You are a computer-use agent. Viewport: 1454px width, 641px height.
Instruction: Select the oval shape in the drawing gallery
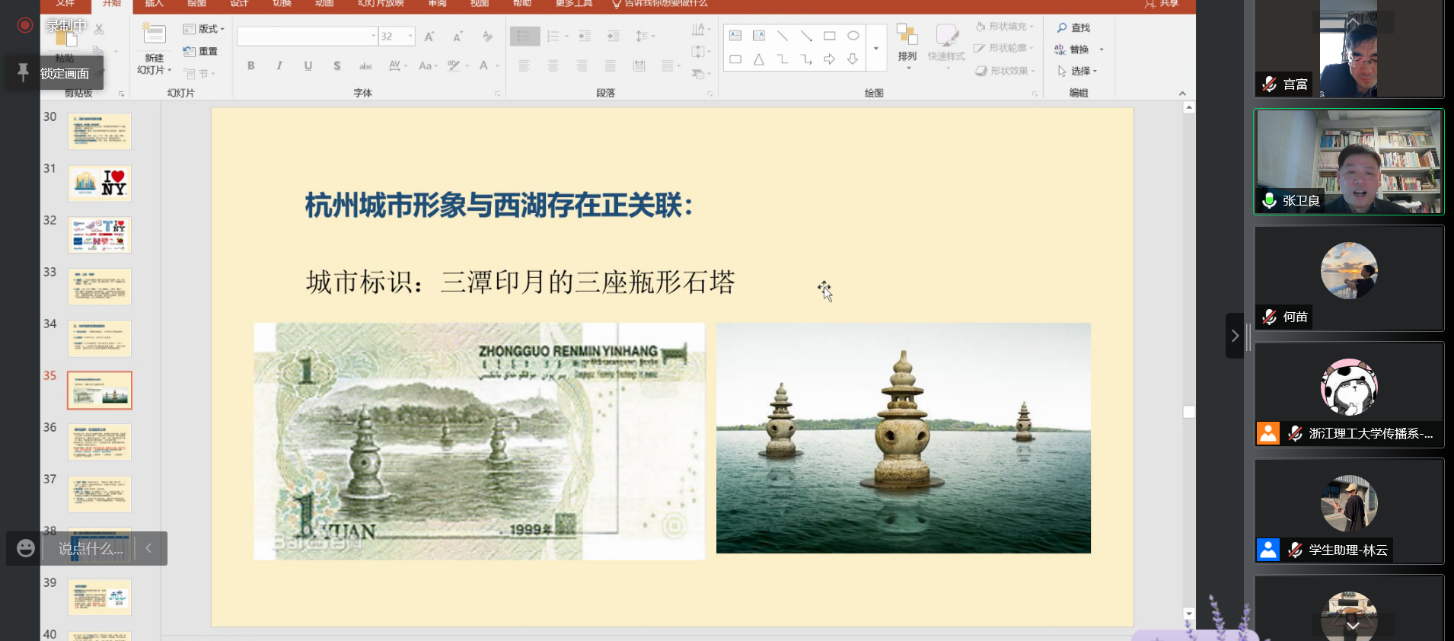(853, 36)
